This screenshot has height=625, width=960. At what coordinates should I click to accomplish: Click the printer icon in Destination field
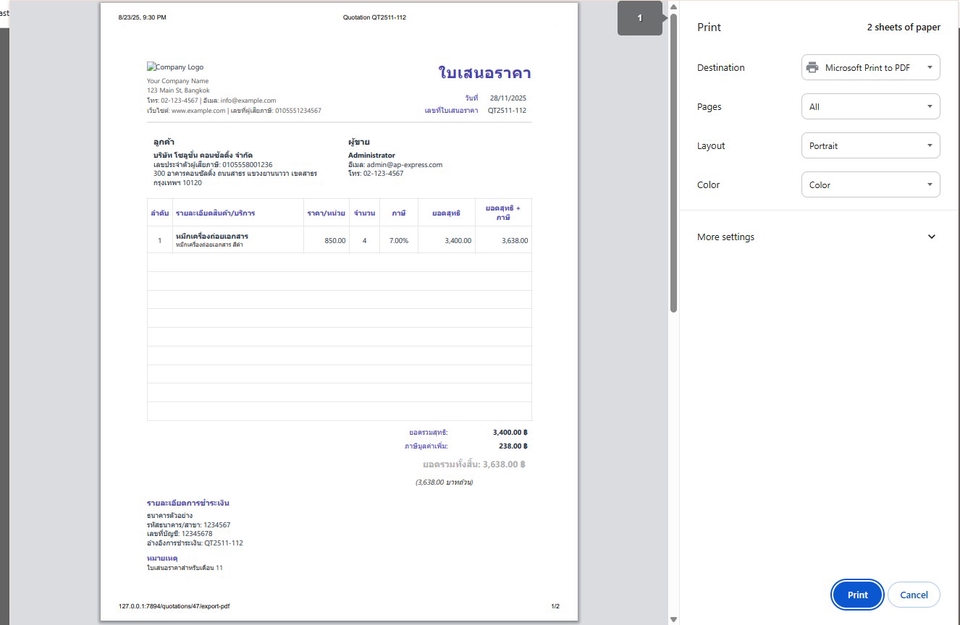click(x=814, y=68)
